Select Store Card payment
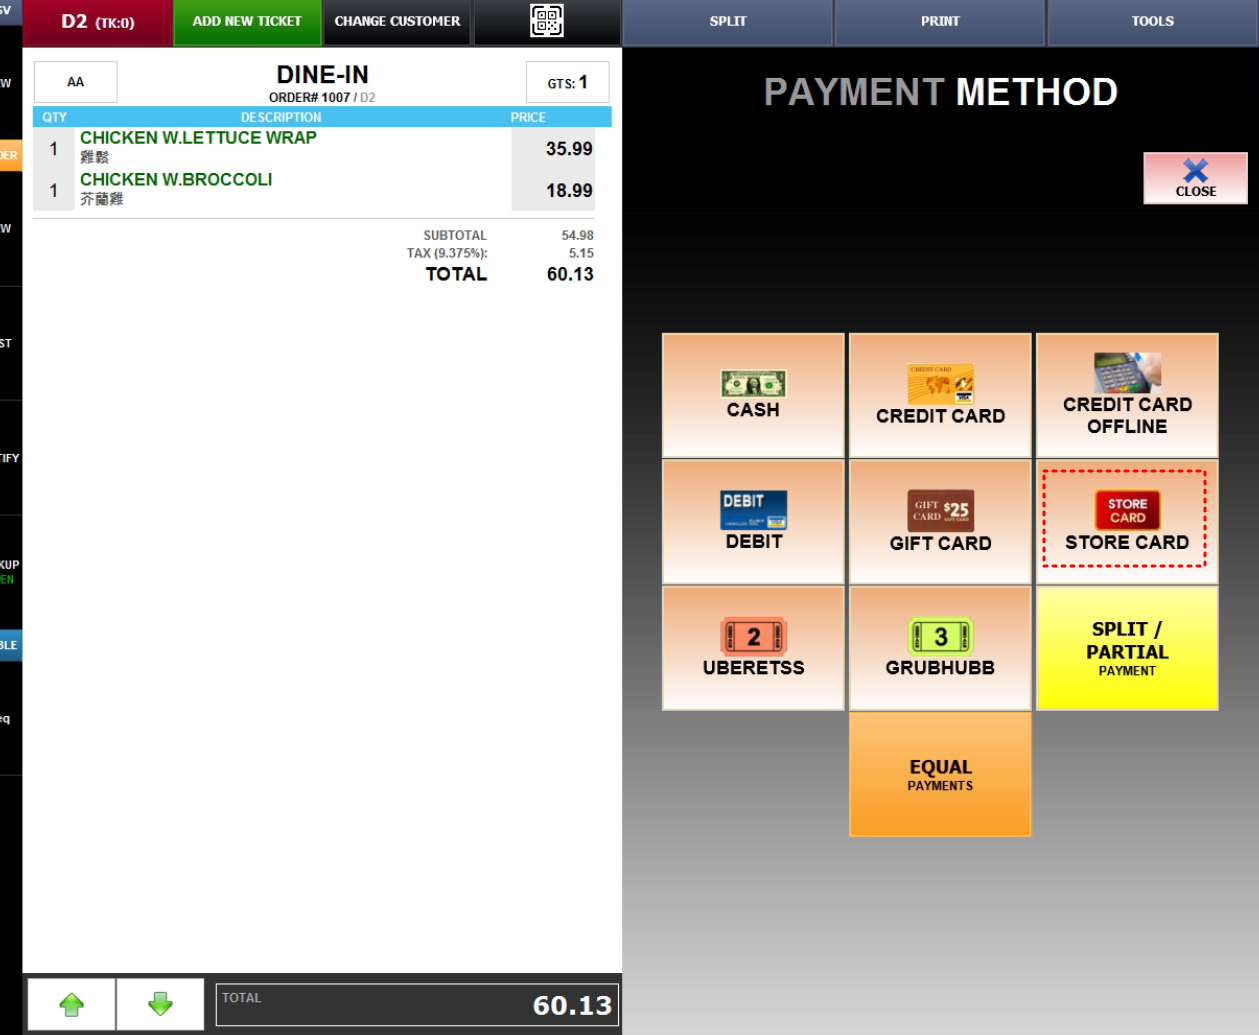Viewport: 1259px width, 1035px height. coord(1126,522)
